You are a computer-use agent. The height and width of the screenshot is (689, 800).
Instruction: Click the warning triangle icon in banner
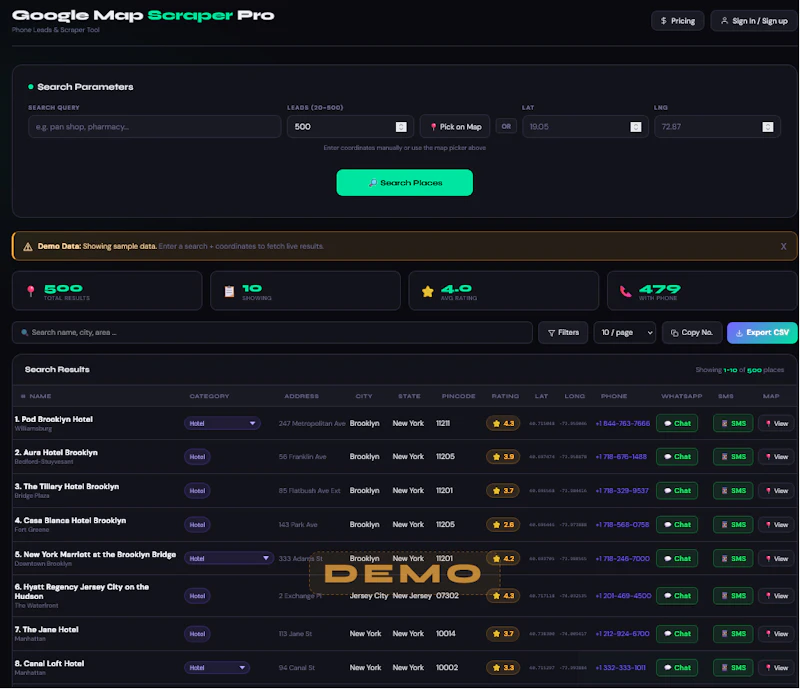click(x=28, y=247)
